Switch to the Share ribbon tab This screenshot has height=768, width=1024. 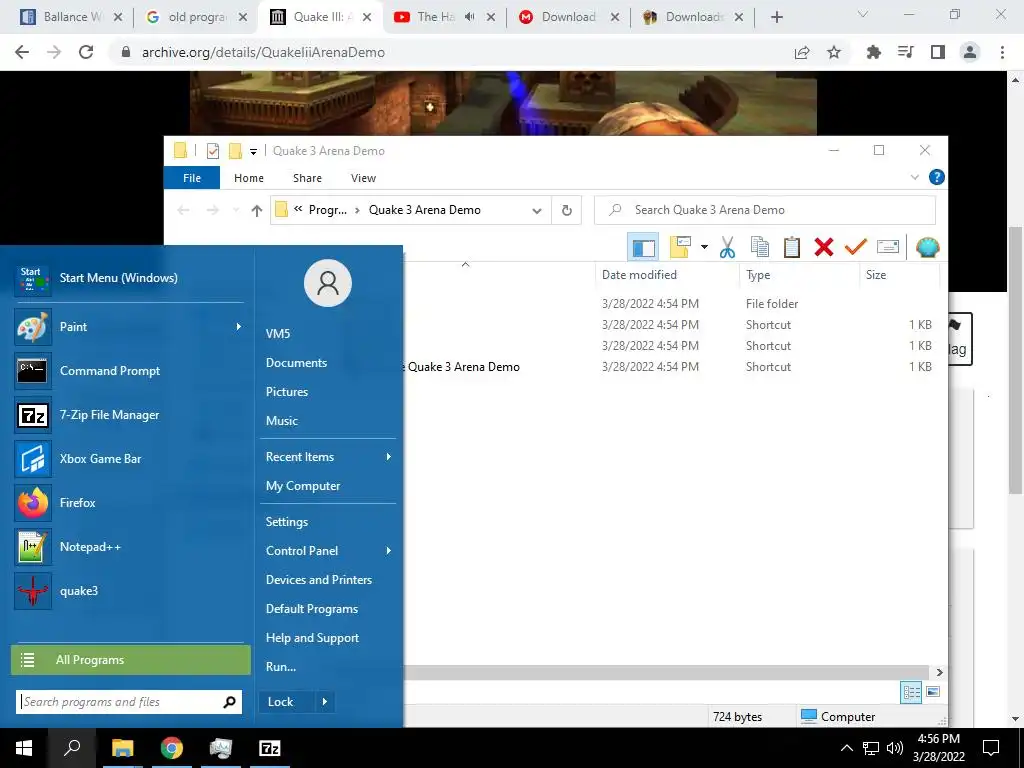coord(307,178)
